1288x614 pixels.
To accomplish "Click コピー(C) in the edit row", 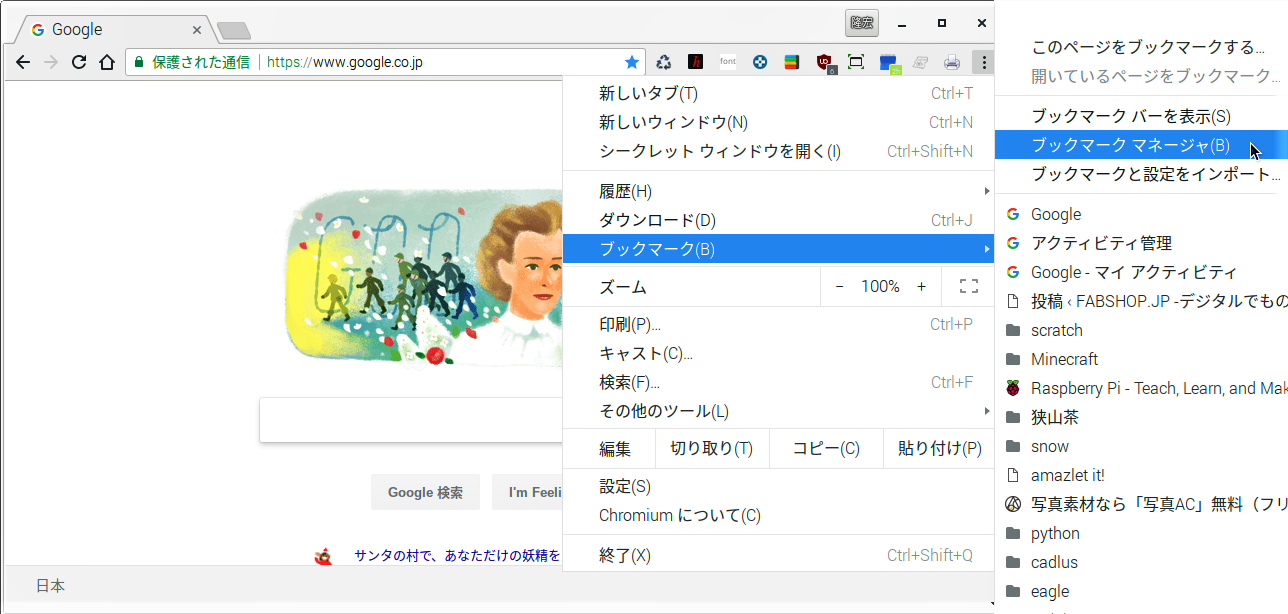I will [826, 449].
